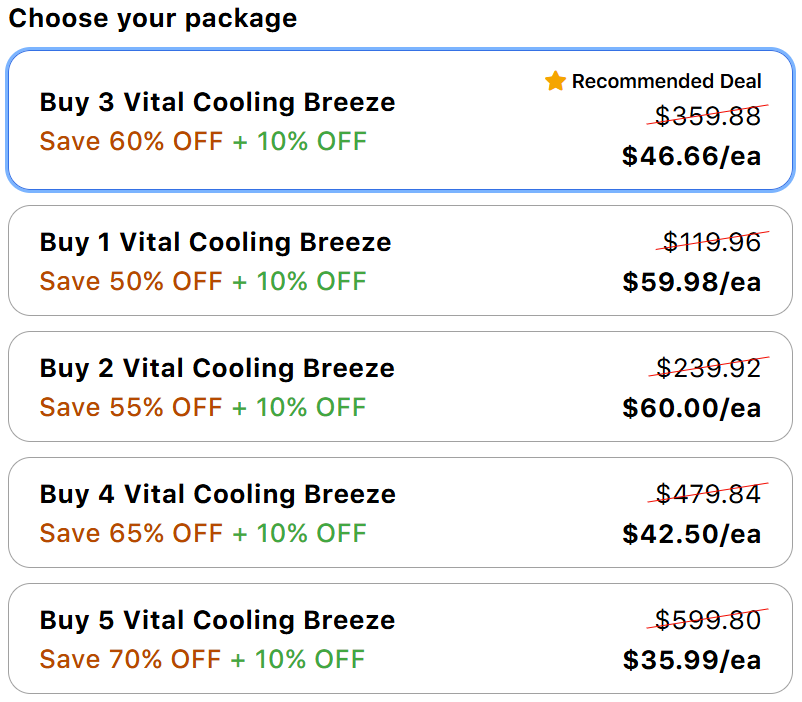Click the Save 70% OFF discount text
This screenshot has width=802, height=702.
click(130, 659)
